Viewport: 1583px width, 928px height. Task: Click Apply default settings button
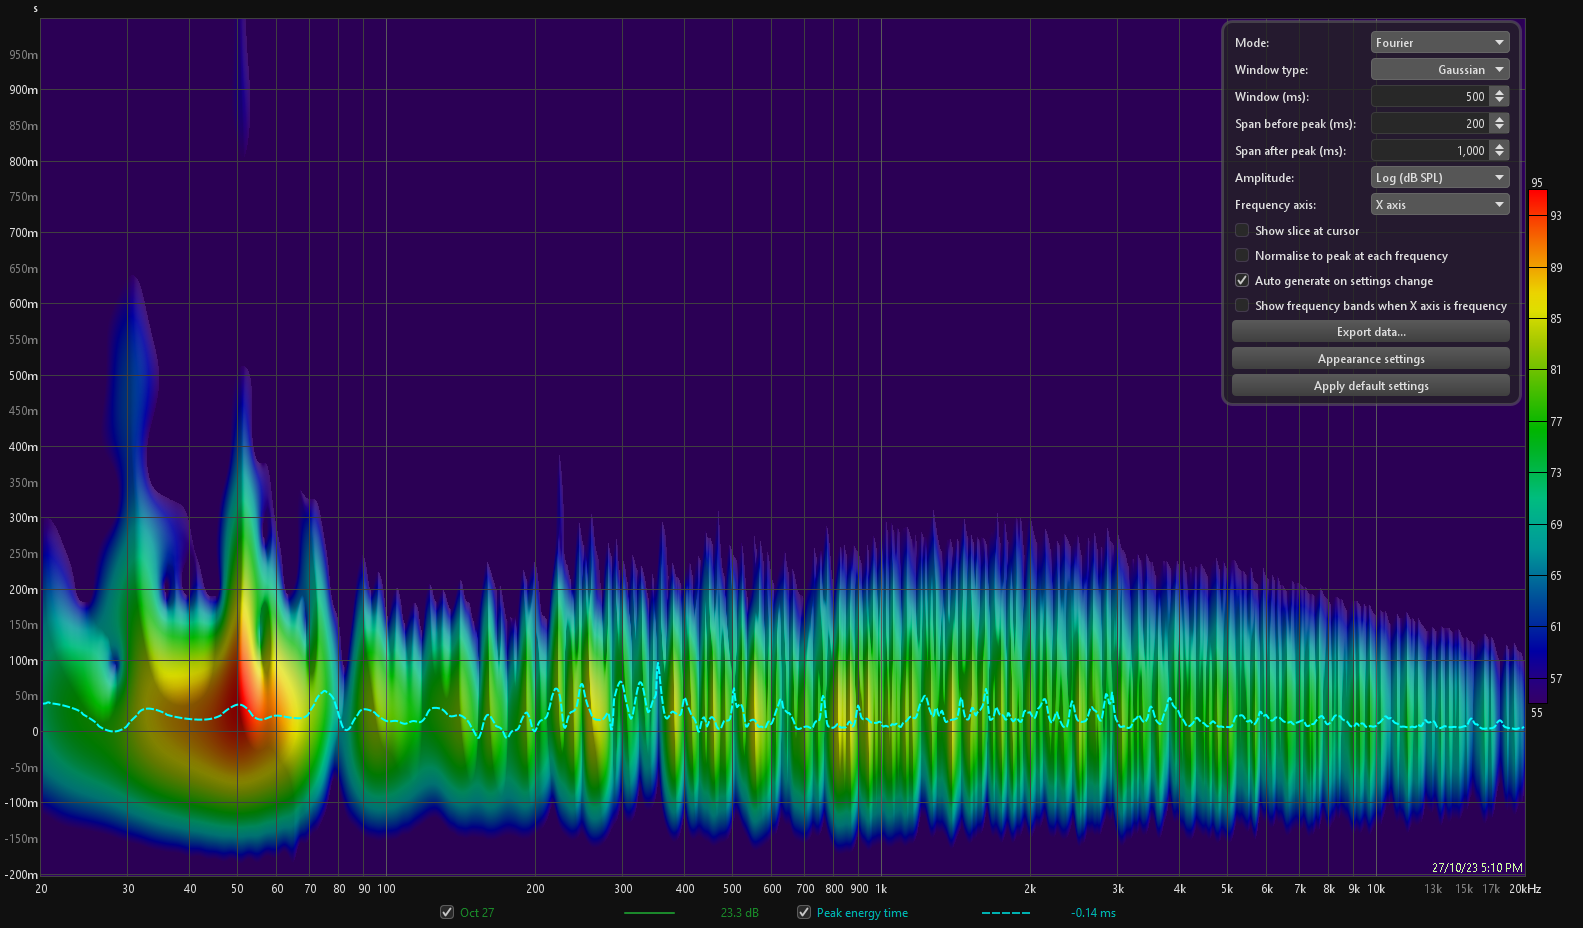click(1371, 385)
